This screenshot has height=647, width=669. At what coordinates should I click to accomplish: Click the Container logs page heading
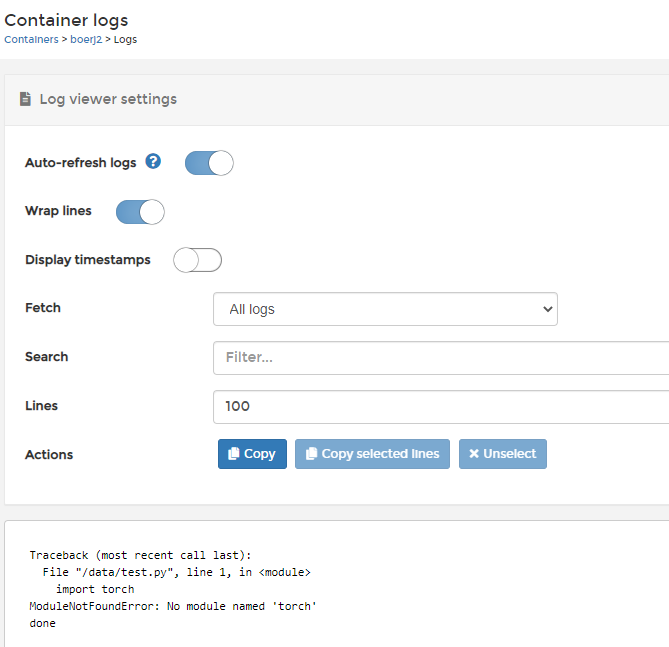(x=67, y=19)
